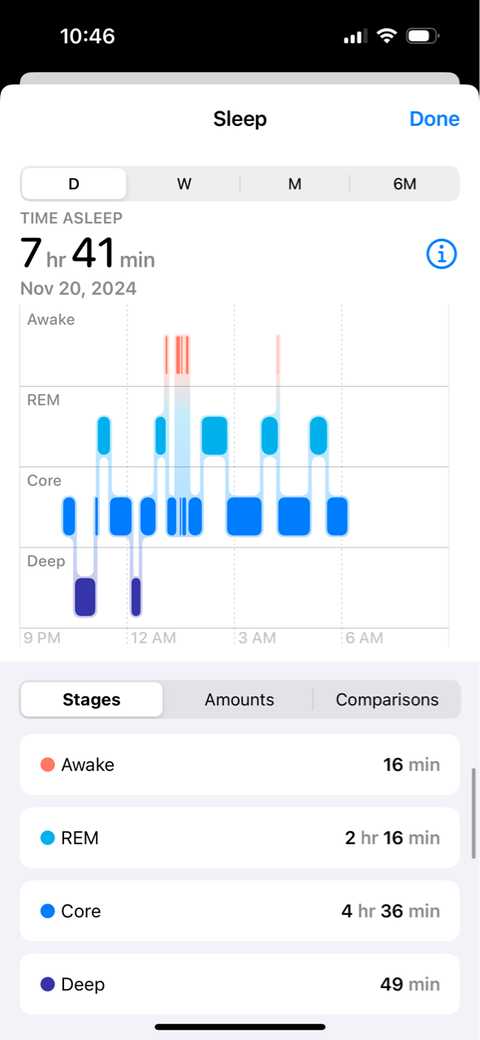The width and height of the screenshot is (480, 1040).
Task: Tap the blue Core stage dot
Action: tap(47, 911)
